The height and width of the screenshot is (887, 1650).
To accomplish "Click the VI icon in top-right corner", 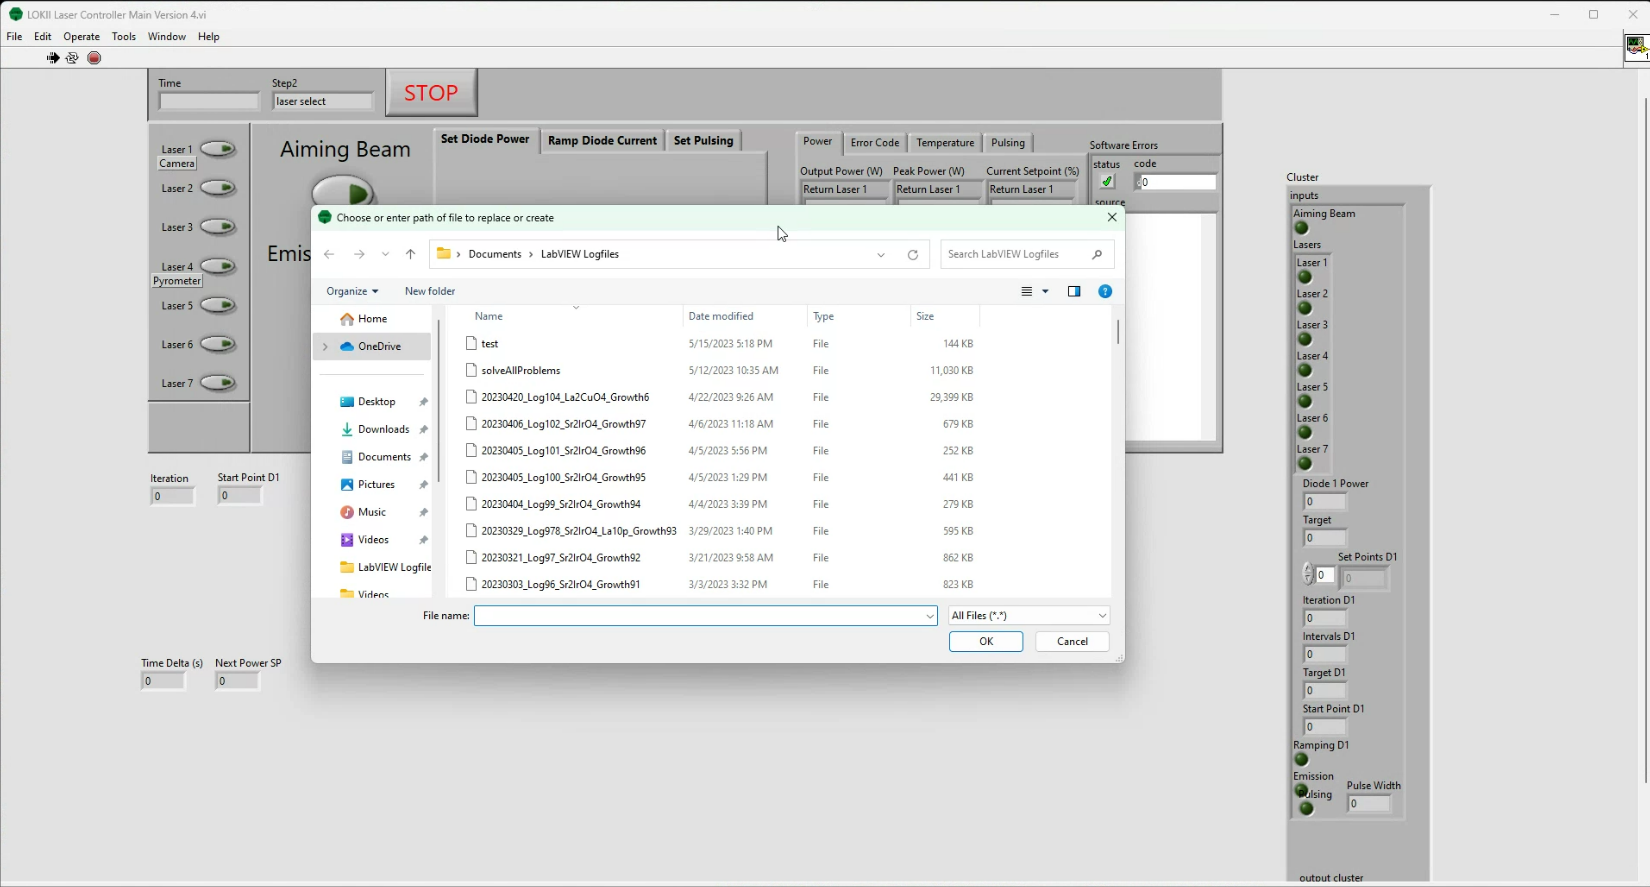I will [x=1636, y=46].
